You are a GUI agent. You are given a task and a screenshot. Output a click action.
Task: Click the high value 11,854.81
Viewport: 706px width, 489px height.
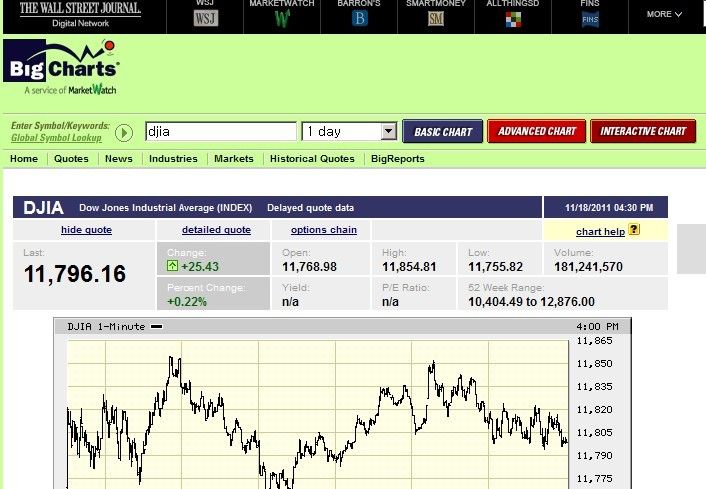click(x=409, y=267)
